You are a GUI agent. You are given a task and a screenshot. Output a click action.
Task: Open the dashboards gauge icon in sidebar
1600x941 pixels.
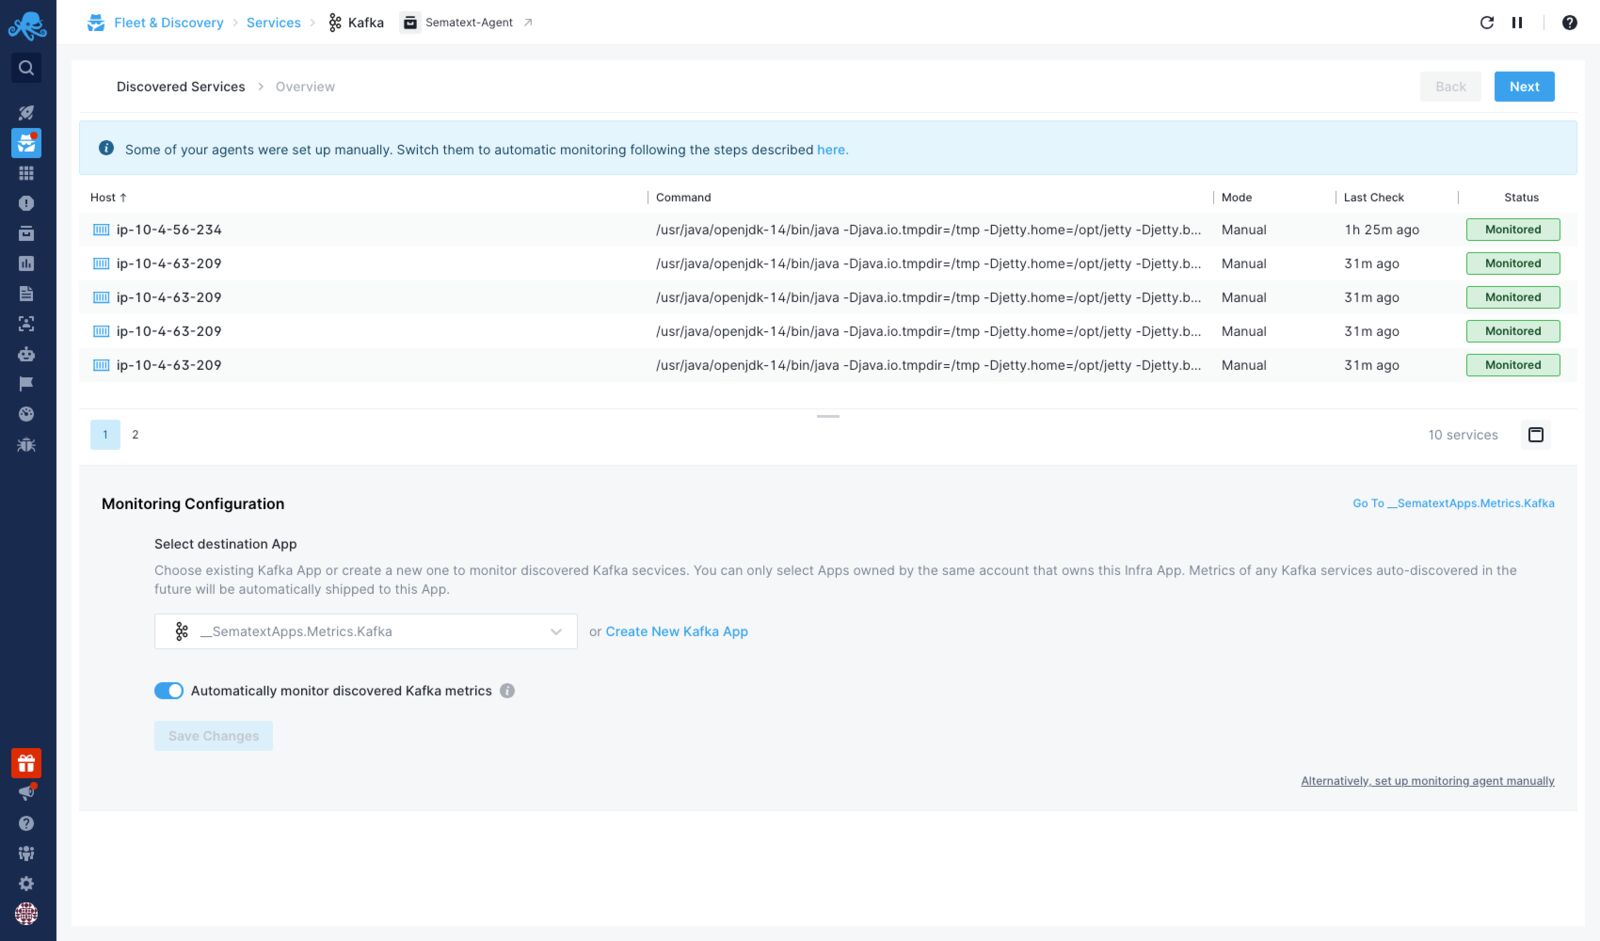pyautogui.click(x=27, y=413)
